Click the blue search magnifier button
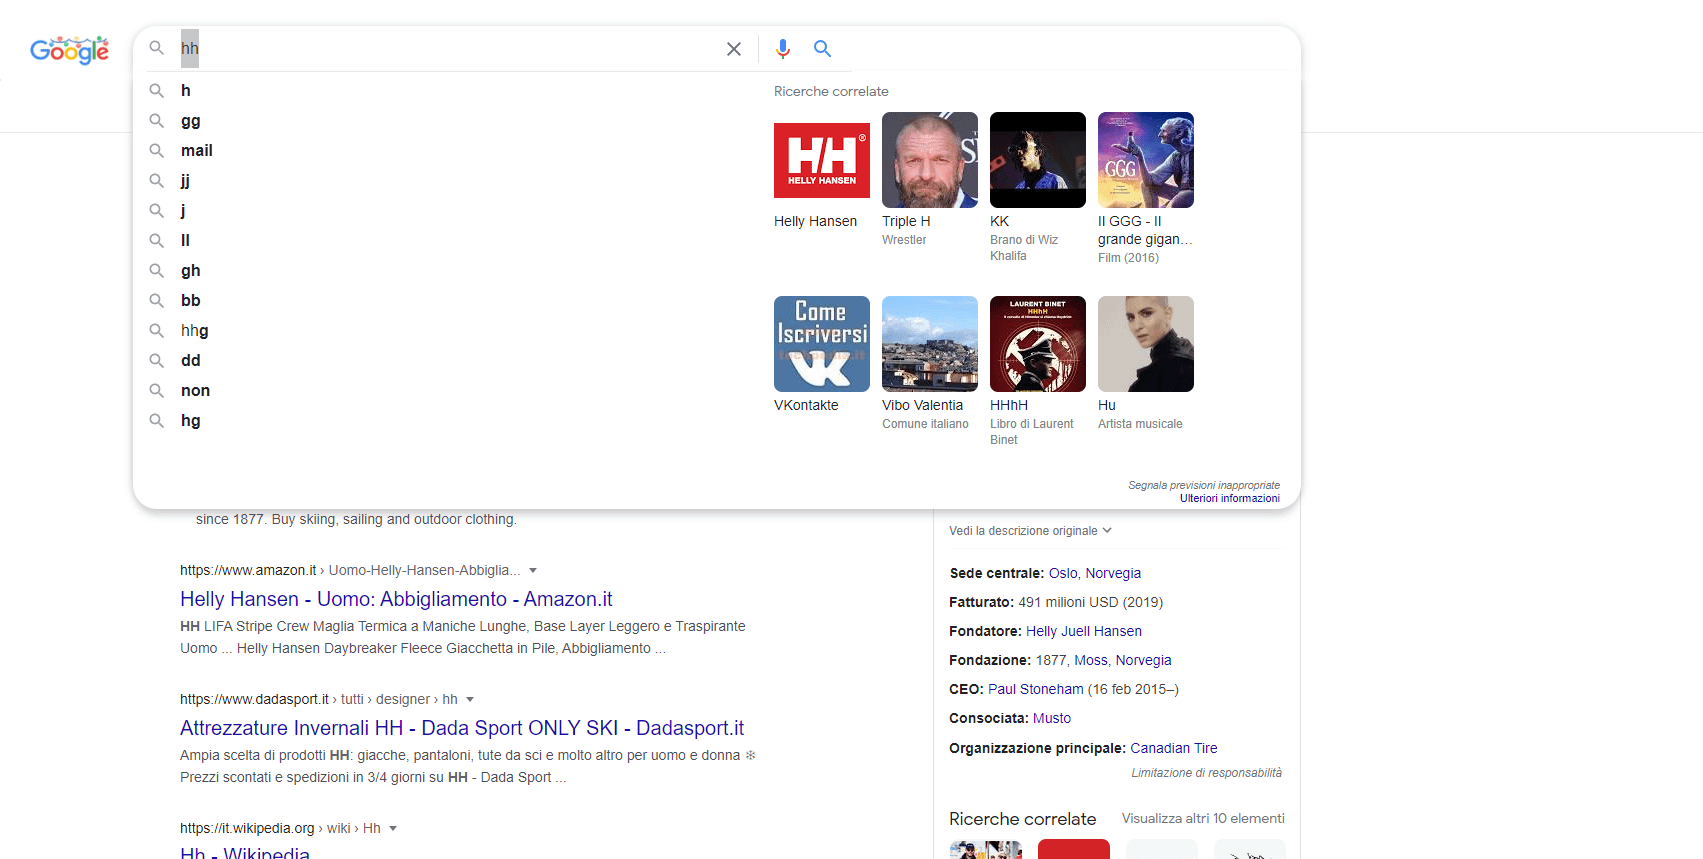 click(x=823, y=48)
